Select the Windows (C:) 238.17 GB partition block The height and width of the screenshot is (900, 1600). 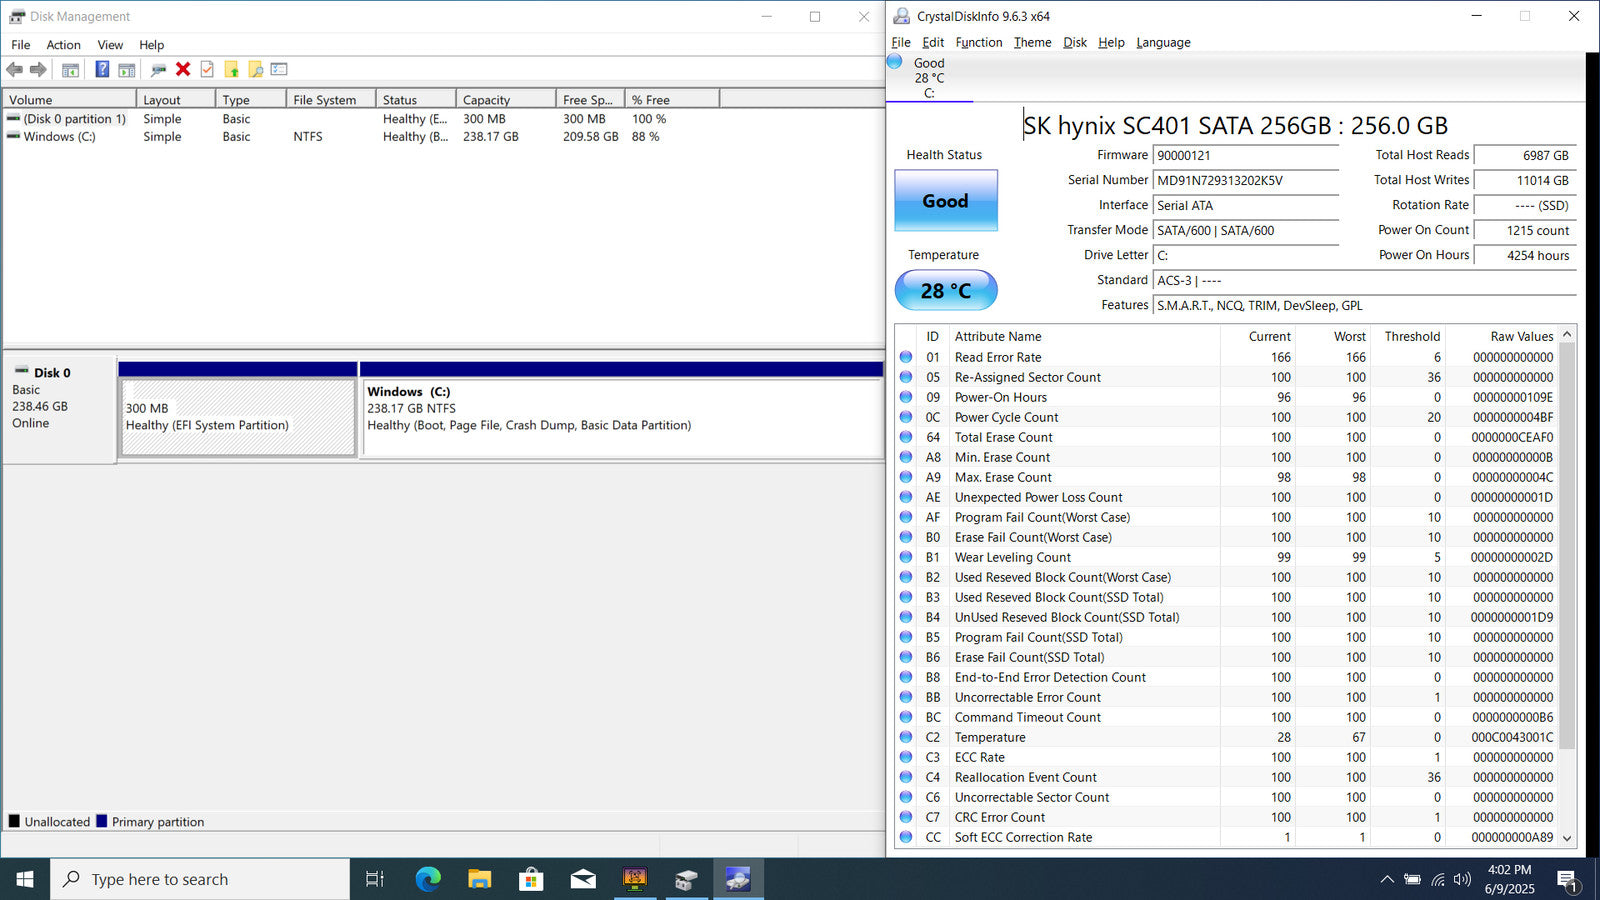click(621, 417)
